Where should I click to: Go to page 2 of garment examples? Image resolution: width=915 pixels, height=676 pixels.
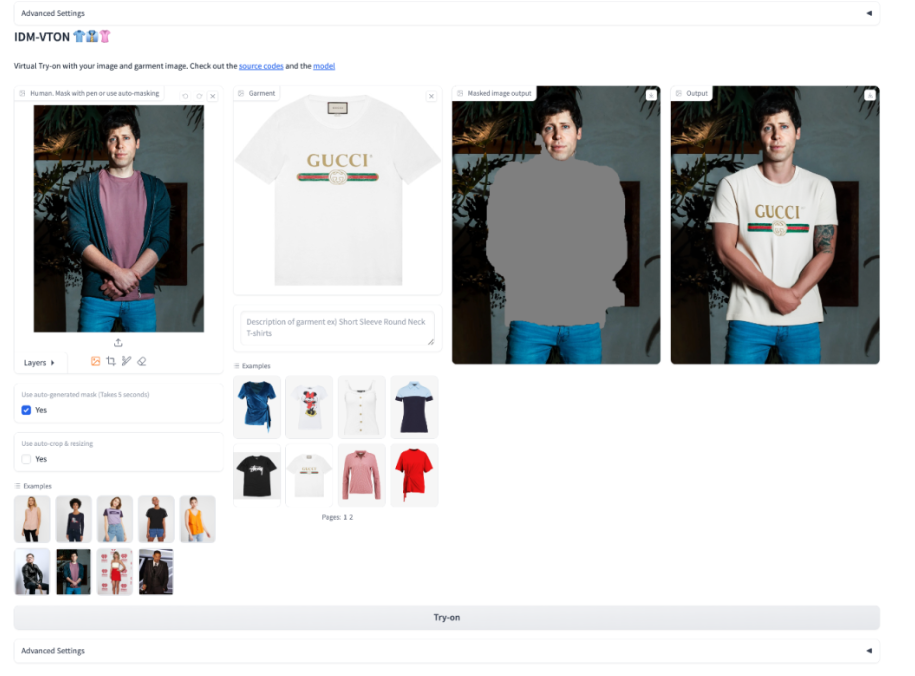350,517
